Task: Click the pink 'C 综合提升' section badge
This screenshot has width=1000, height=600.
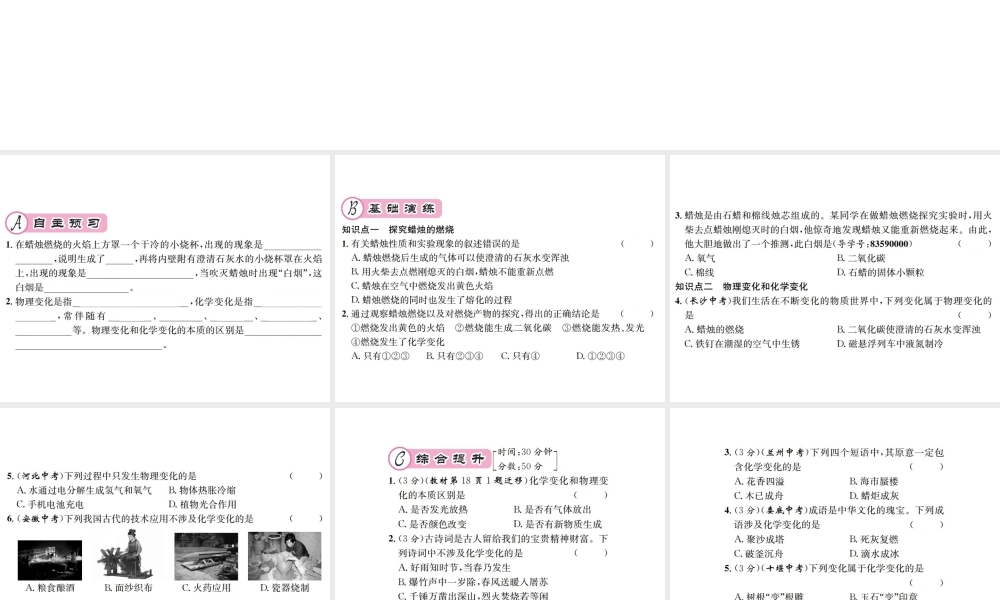Action: coord(439,458)
